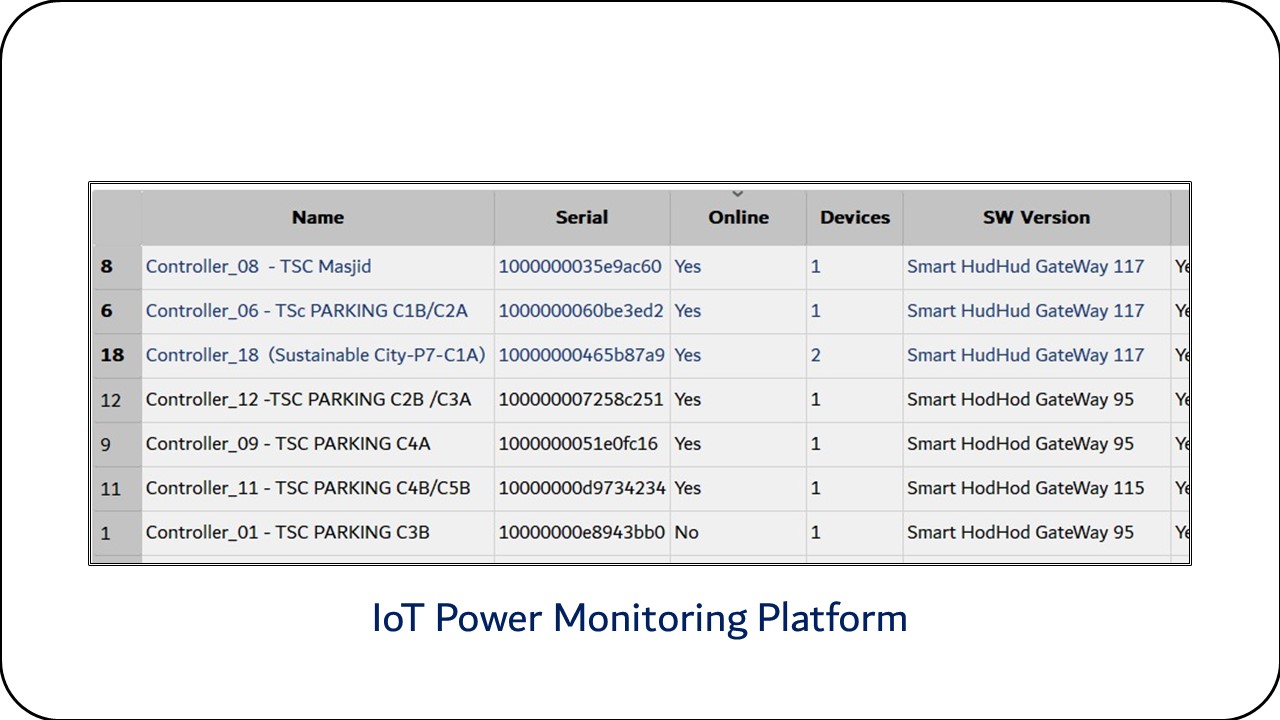Click the 'No' online status for Controller_01
1280x720 pixels.
tap(686, 533)
